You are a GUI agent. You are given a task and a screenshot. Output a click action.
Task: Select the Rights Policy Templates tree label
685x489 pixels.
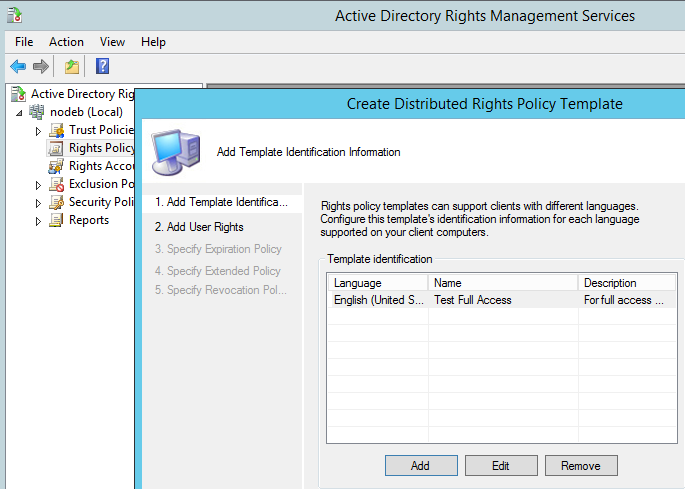(x=101, y=148)
